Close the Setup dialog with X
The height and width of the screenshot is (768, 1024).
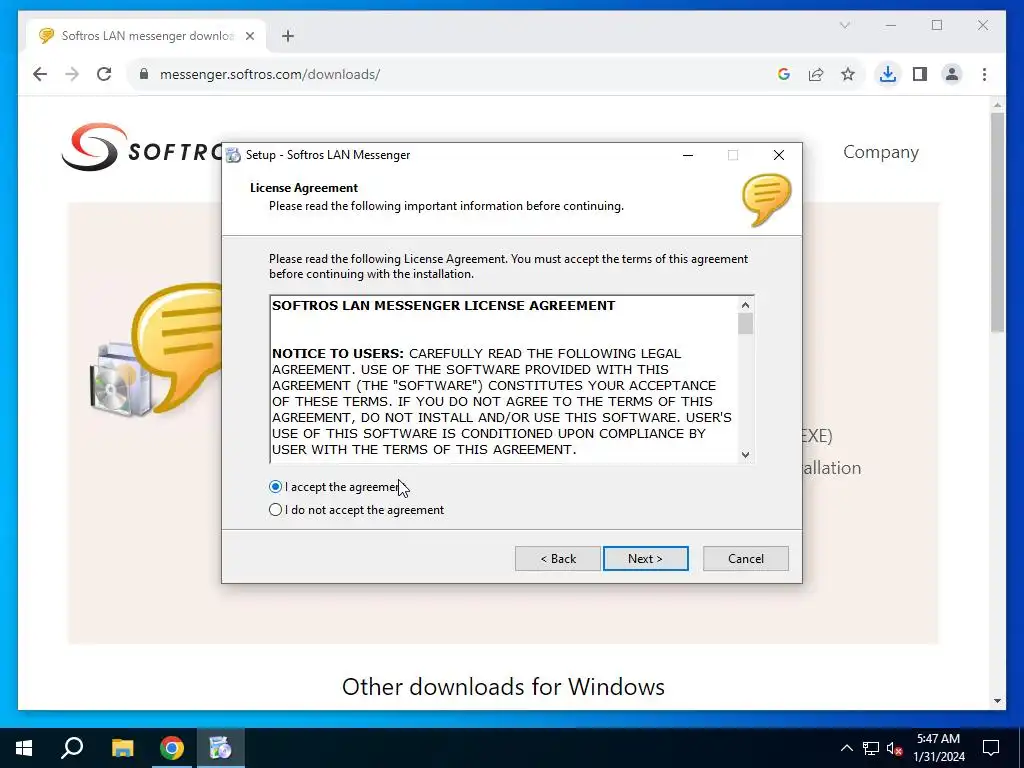click(778, 155)
